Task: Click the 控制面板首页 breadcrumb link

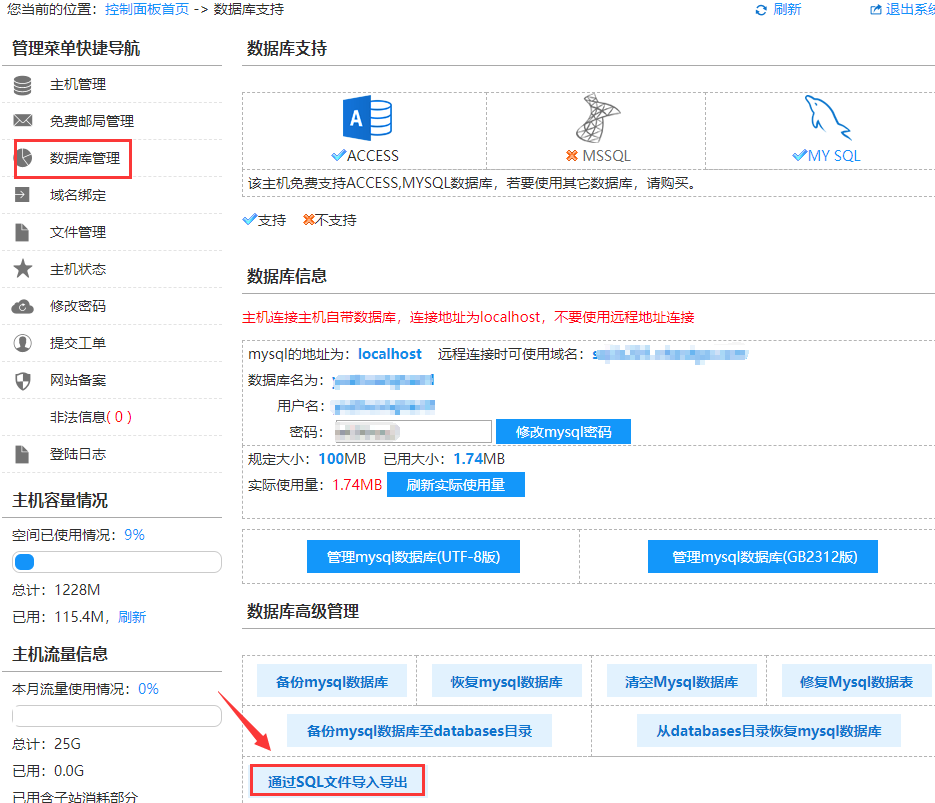Action: [147, 9]
